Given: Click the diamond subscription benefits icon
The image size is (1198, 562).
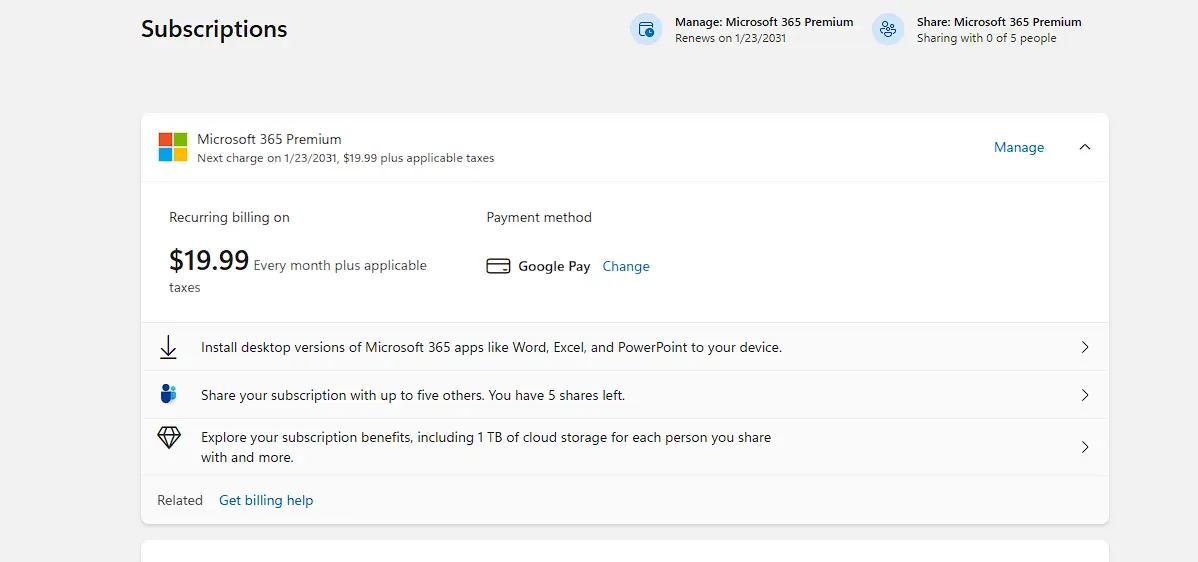Looking at the screenshot, I should (x=168, y=438).
